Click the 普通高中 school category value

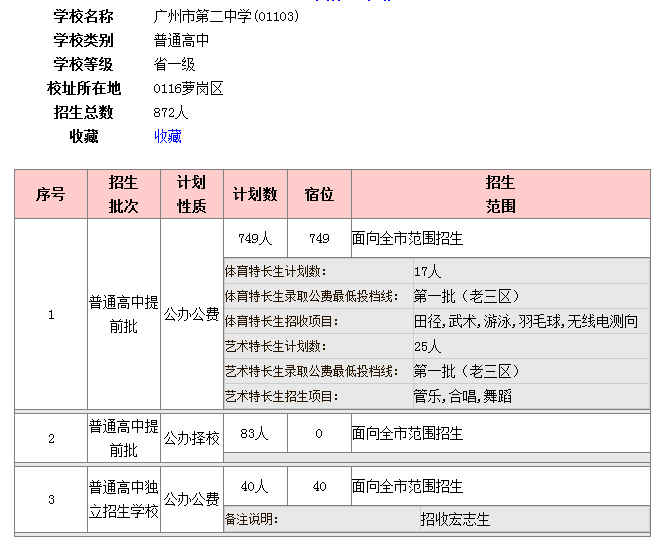click(181, 40)
